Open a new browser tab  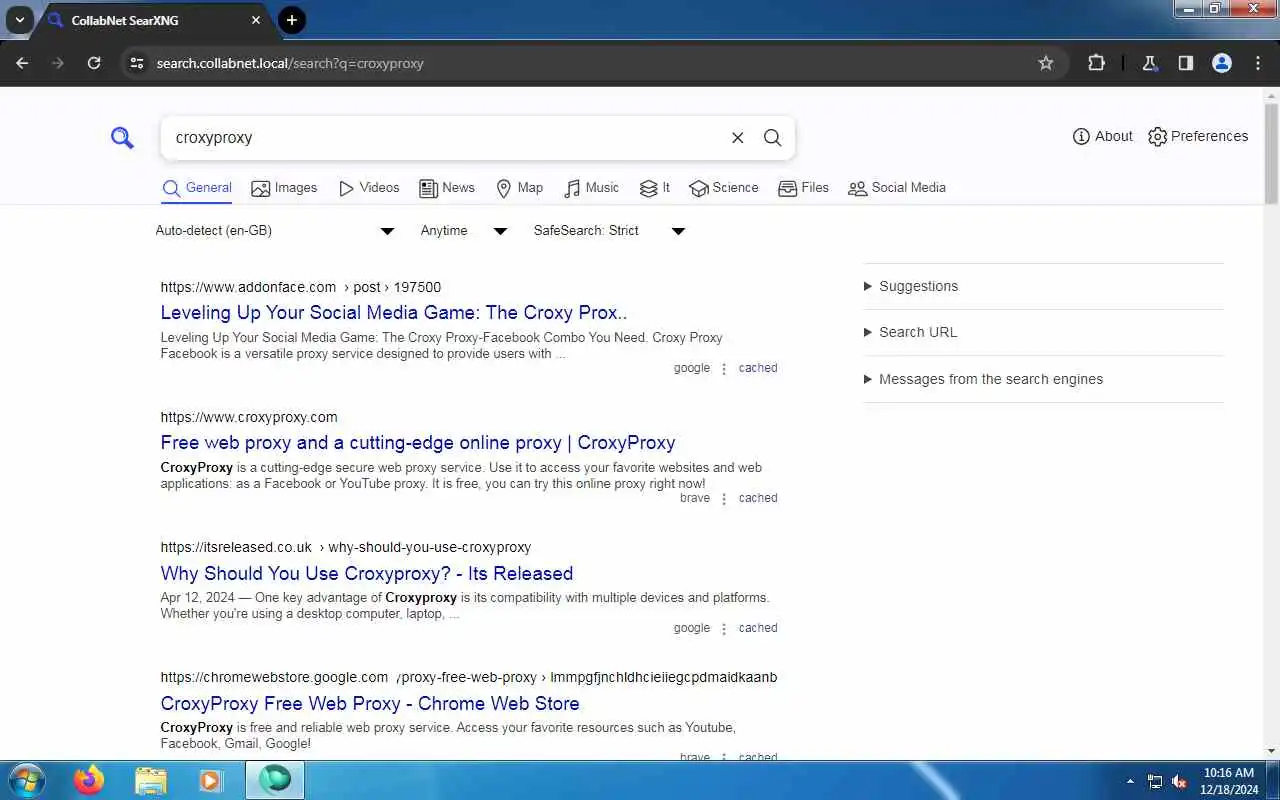pyautogui.click(x=291, y=20)
